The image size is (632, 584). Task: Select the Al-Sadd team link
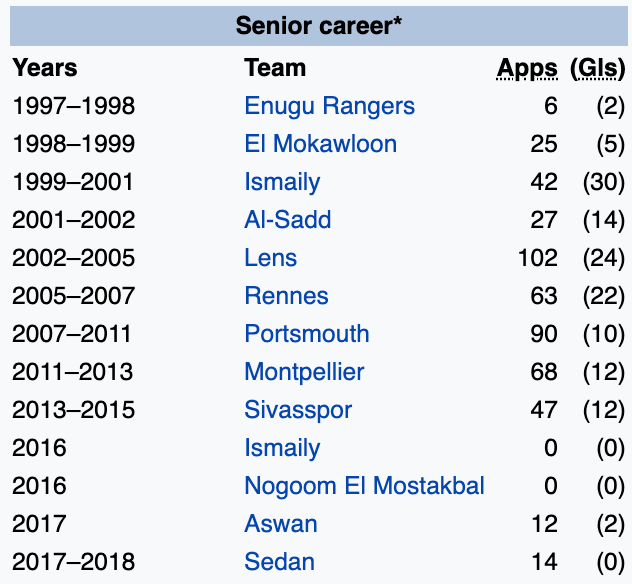287,220
